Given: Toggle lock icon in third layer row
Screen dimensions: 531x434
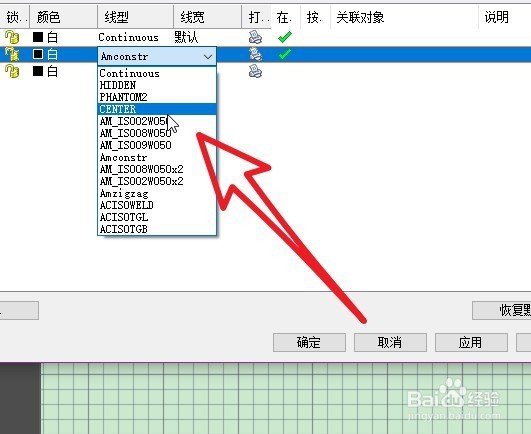Looking at the screenshot, I should pos(12,71).
